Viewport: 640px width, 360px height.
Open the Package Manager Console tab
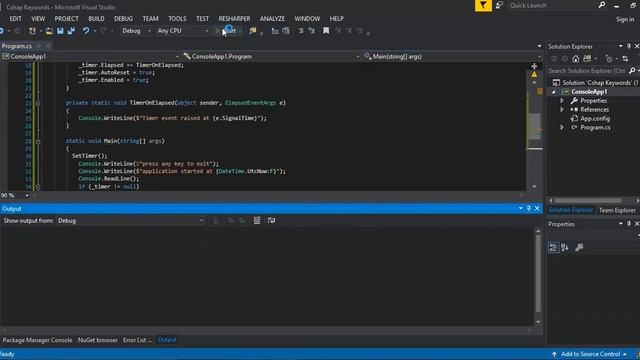(x=37, y=340)
